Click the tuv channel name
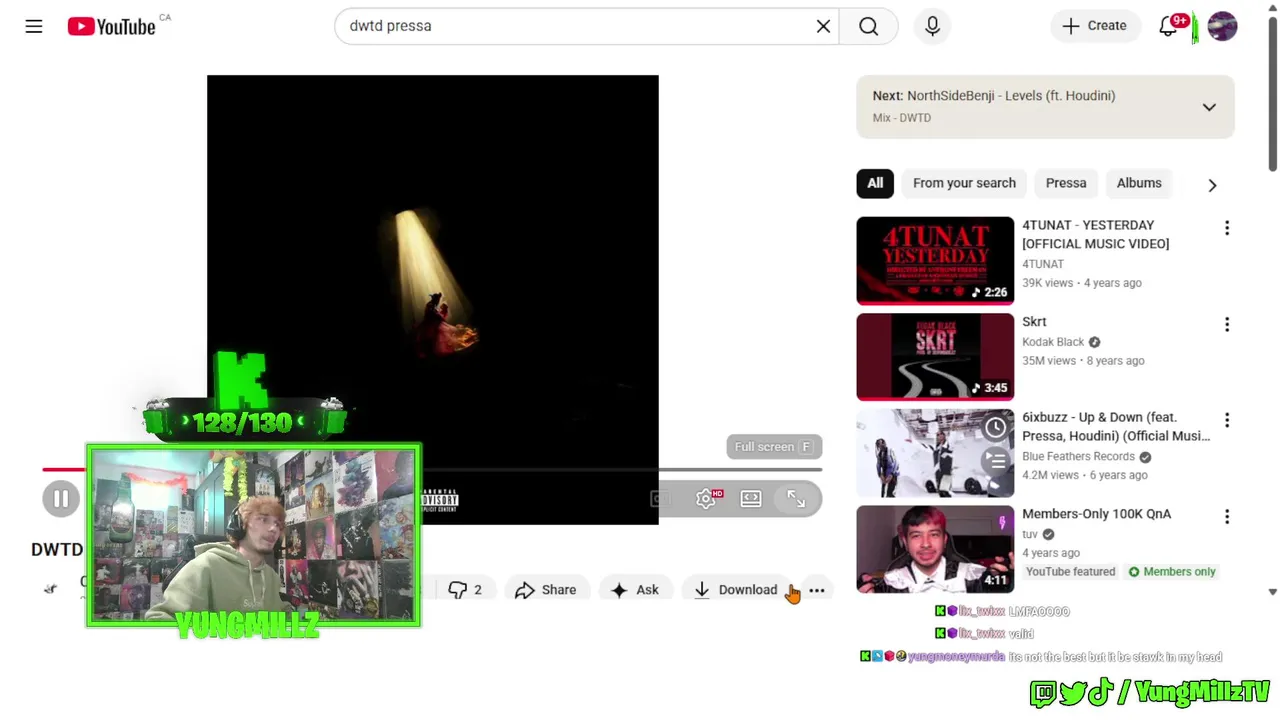This screenshot has width=1280, height=720. 1030,534
